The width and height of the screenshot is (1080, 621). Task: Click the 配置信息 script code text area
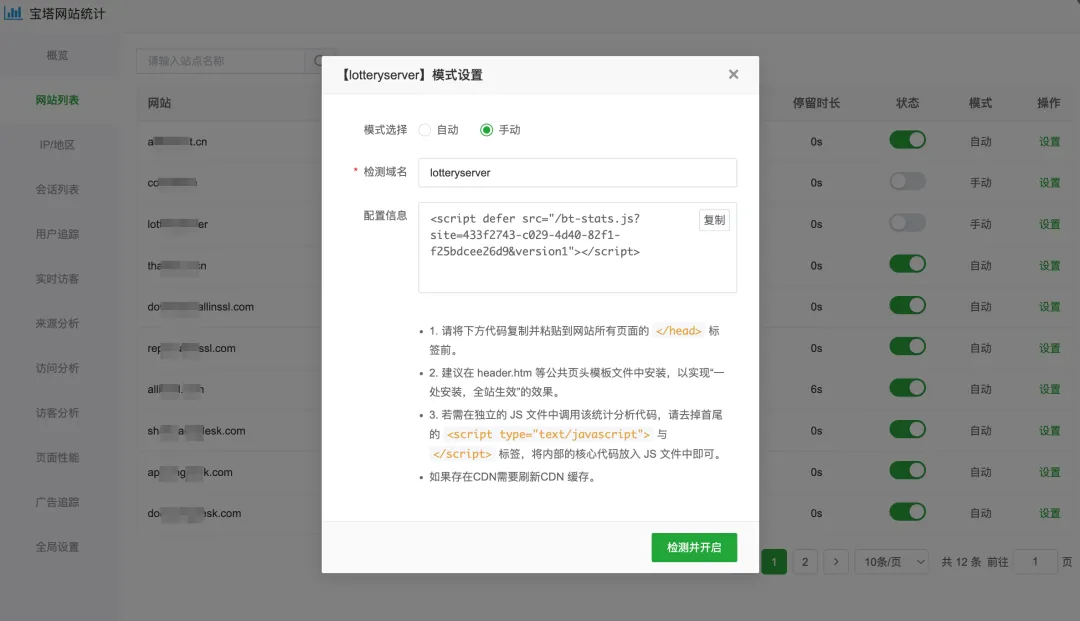577,248
